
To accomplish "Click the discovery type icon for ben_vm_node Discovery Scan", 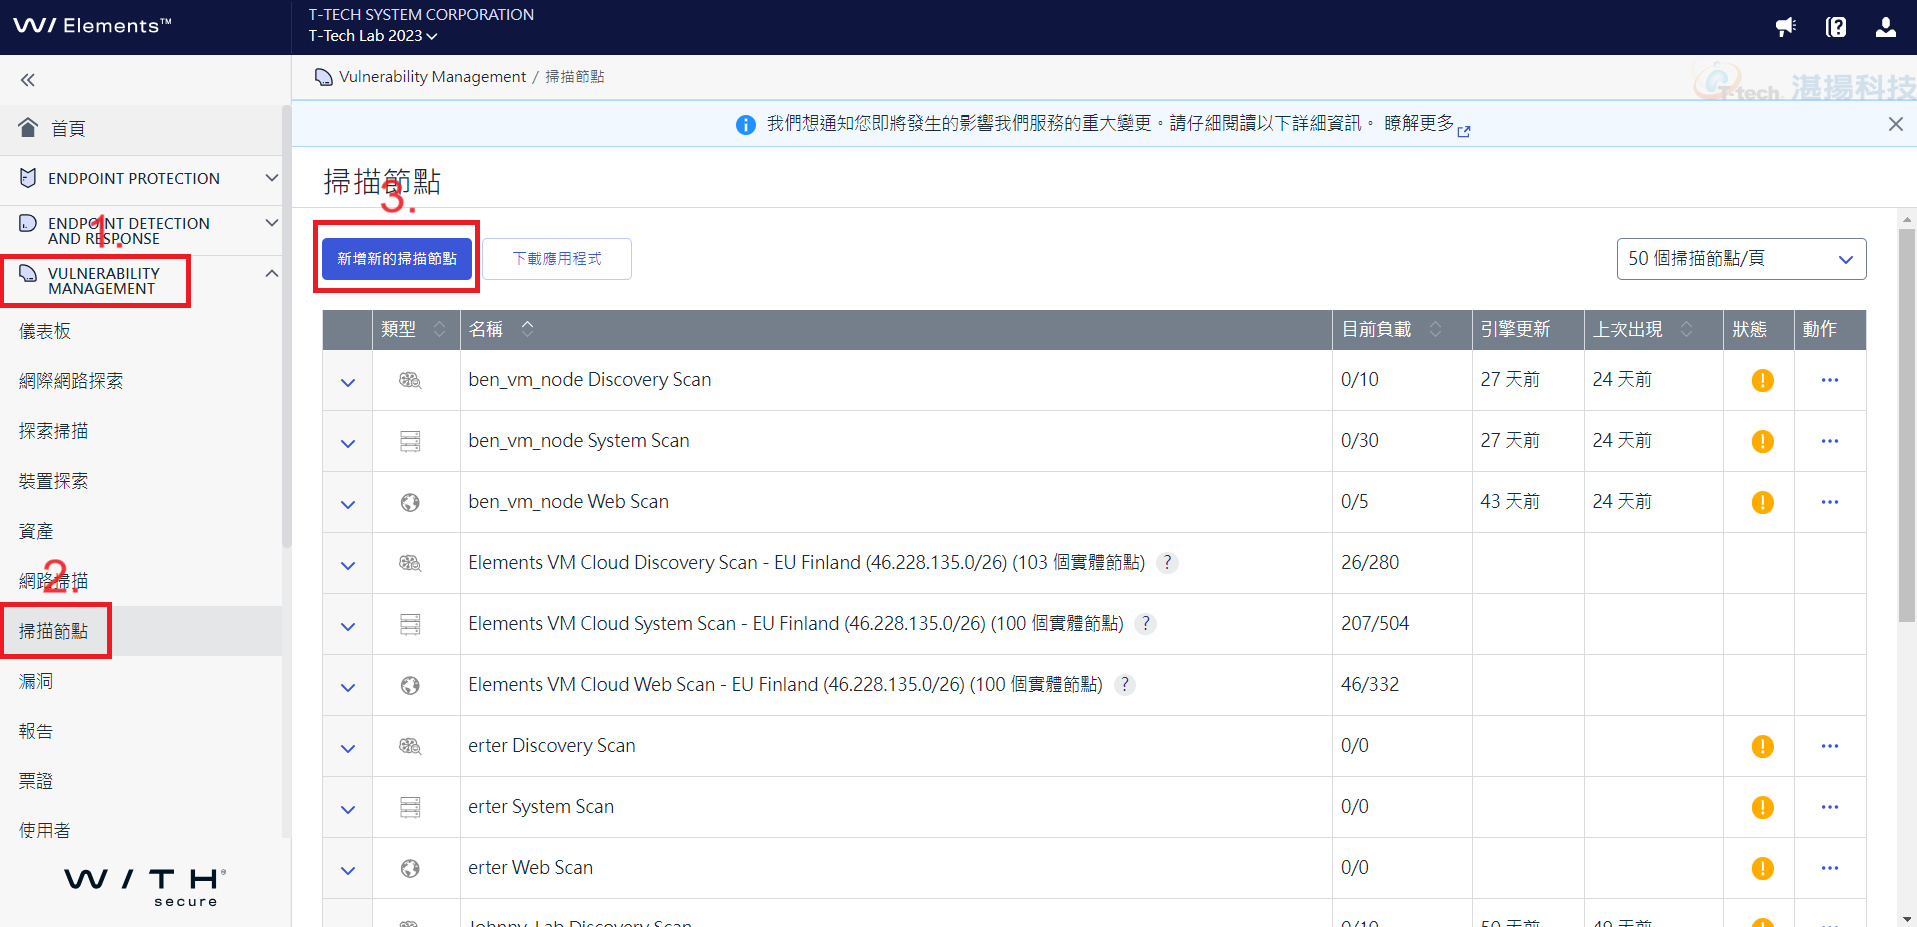I will (410, 380).
